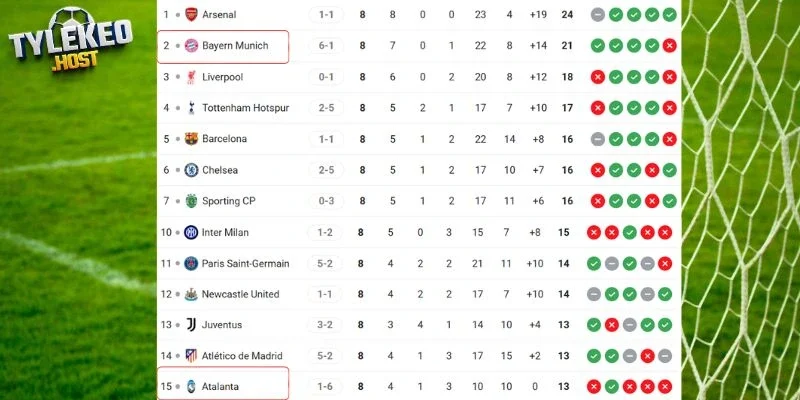Screen dimensions: 800x400
Task: Open the Sporting CP team link
Action: (229, 201)
